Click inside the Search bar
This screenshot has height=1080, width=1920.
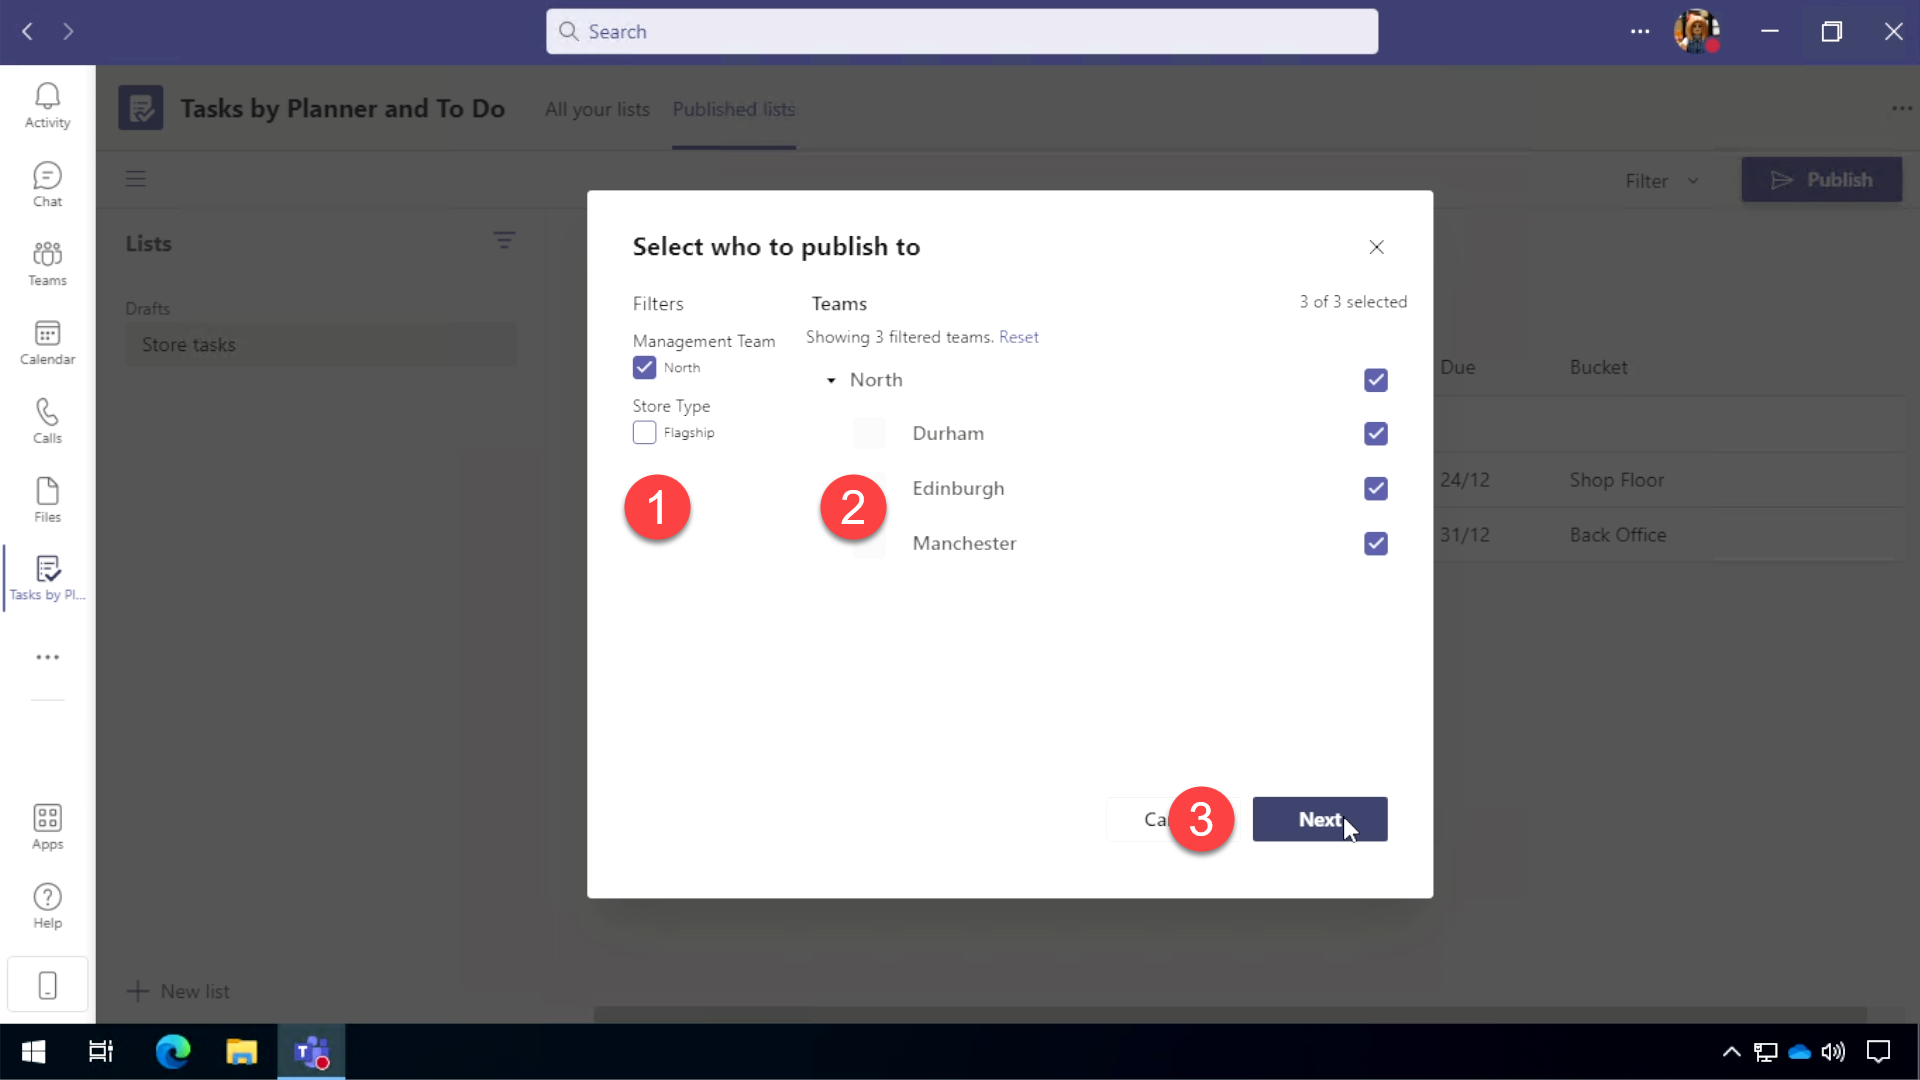pyautogui.click(x=960, y=31)
